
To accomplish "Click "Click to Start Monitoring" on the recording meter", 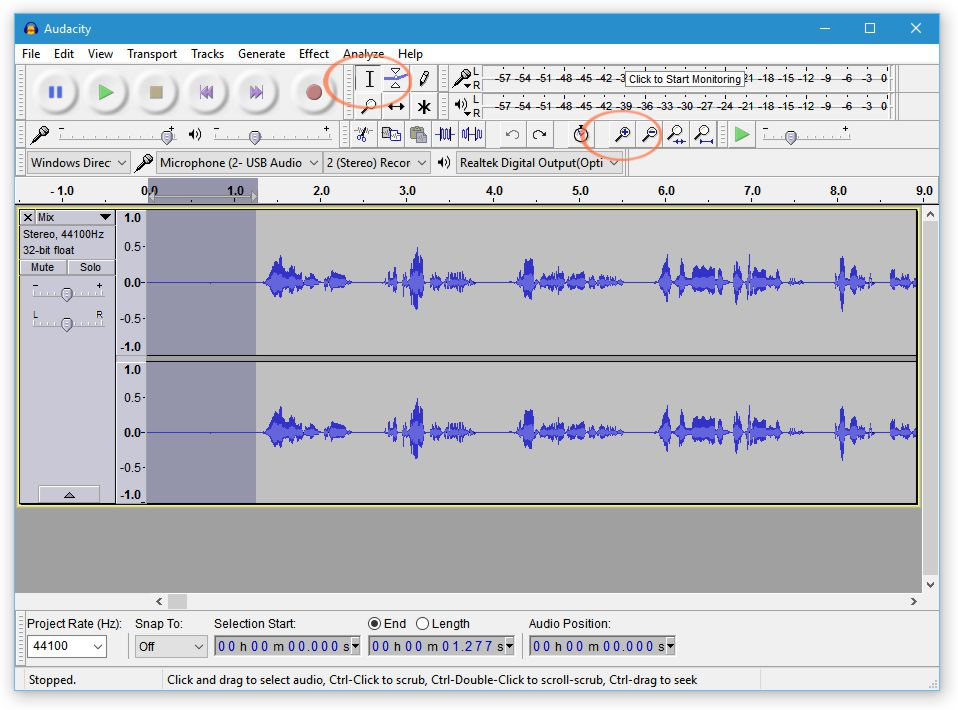I will 685,79.
